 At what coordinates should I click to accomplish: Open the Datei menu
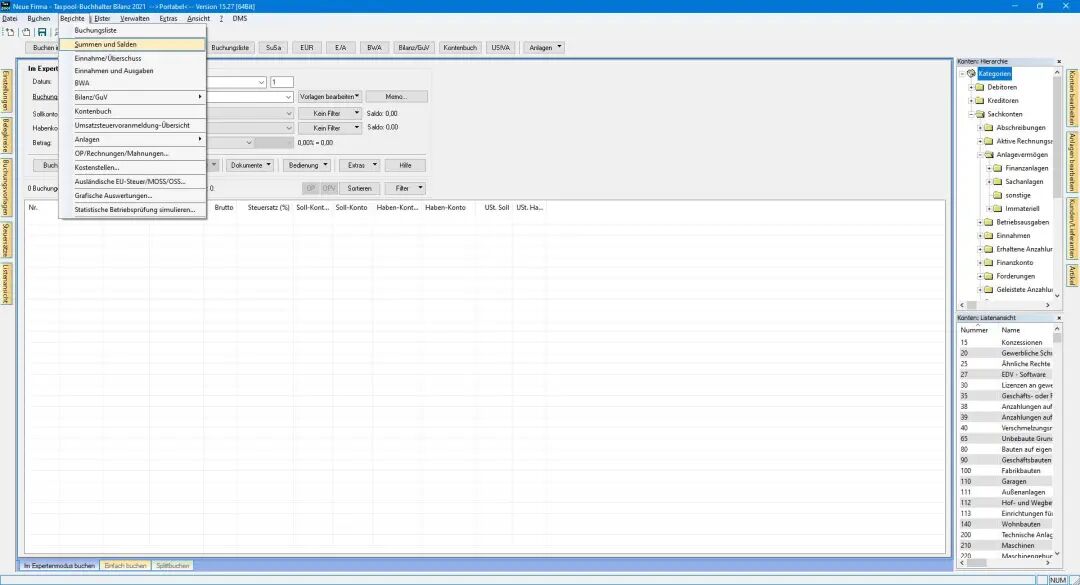10,19
